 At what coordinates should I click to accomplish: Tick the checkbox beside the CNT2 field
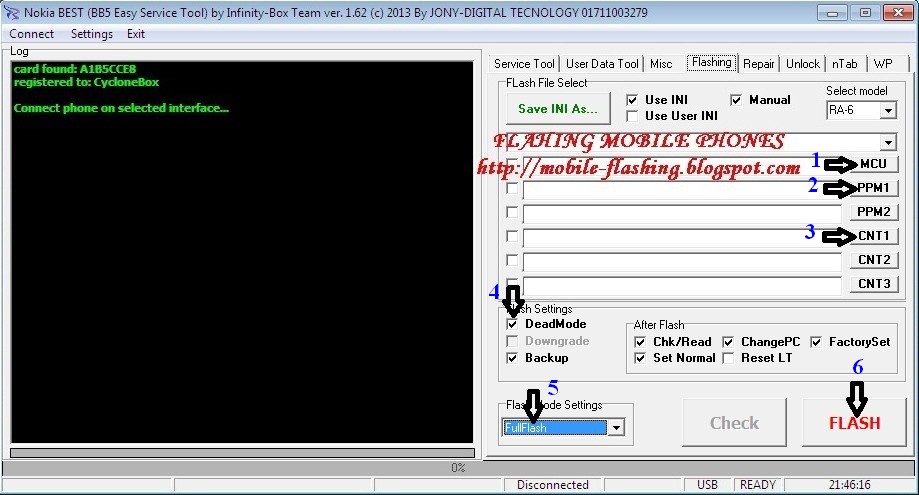512,260
